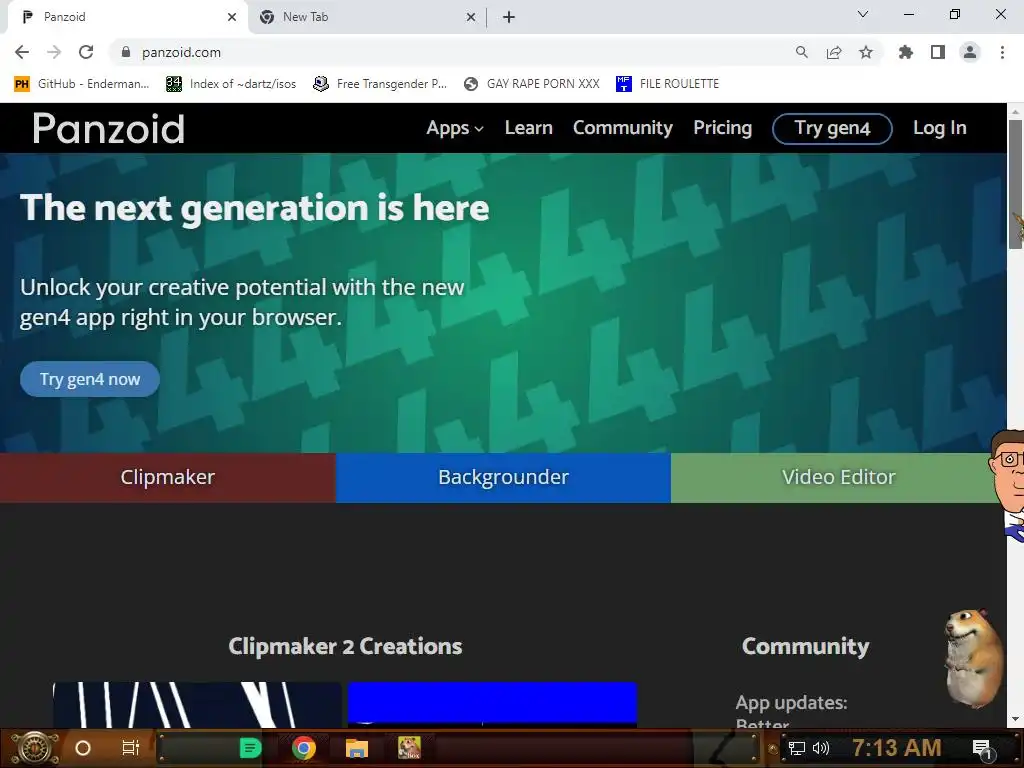Open the Chrome three-dot menu
This screenshot has height=768, width=1024.
(x=1002, y=52)
